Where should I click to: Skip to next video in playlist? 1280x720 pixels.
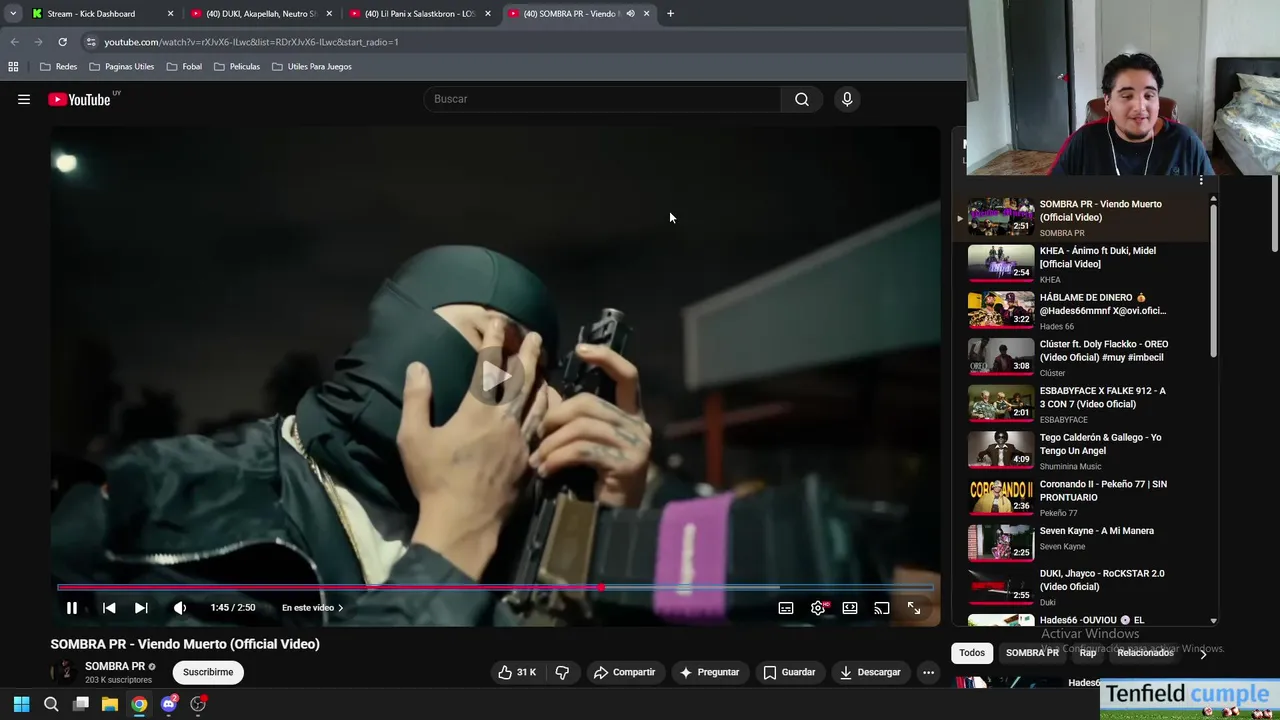[141, 608]
